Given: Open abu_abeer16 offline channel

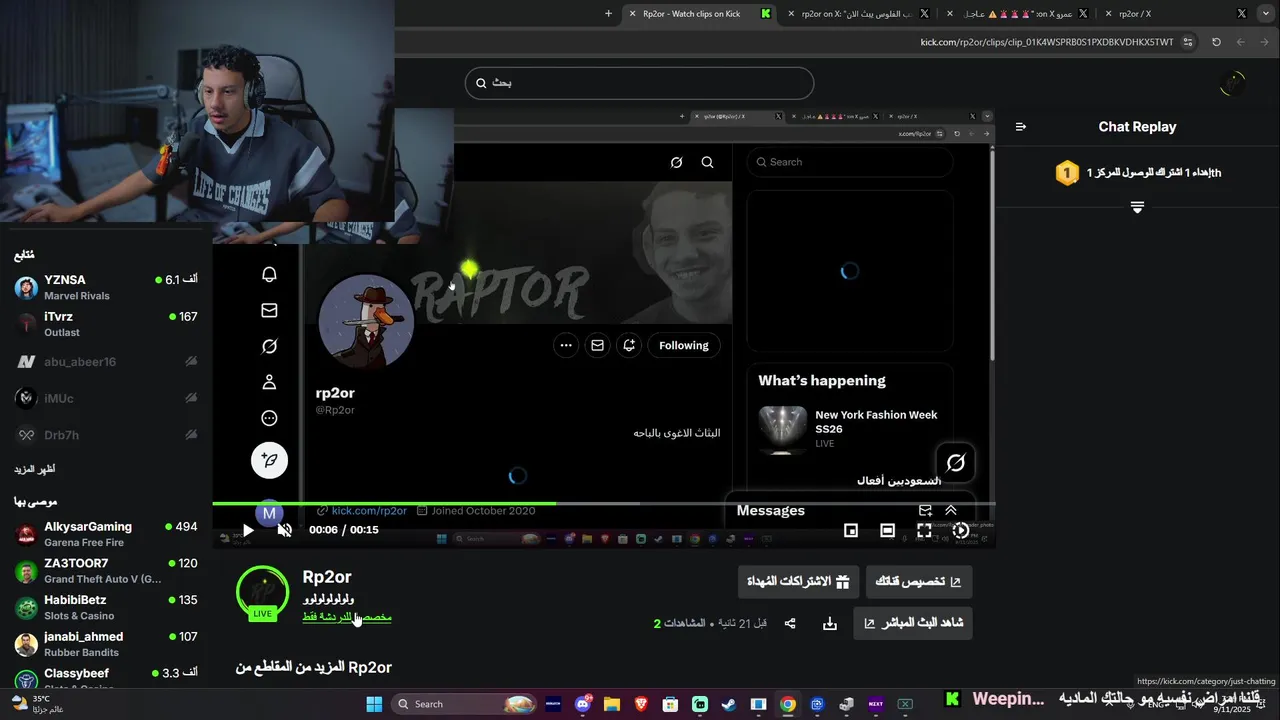Looking at the screenshot, I should (x=106, y=362).
